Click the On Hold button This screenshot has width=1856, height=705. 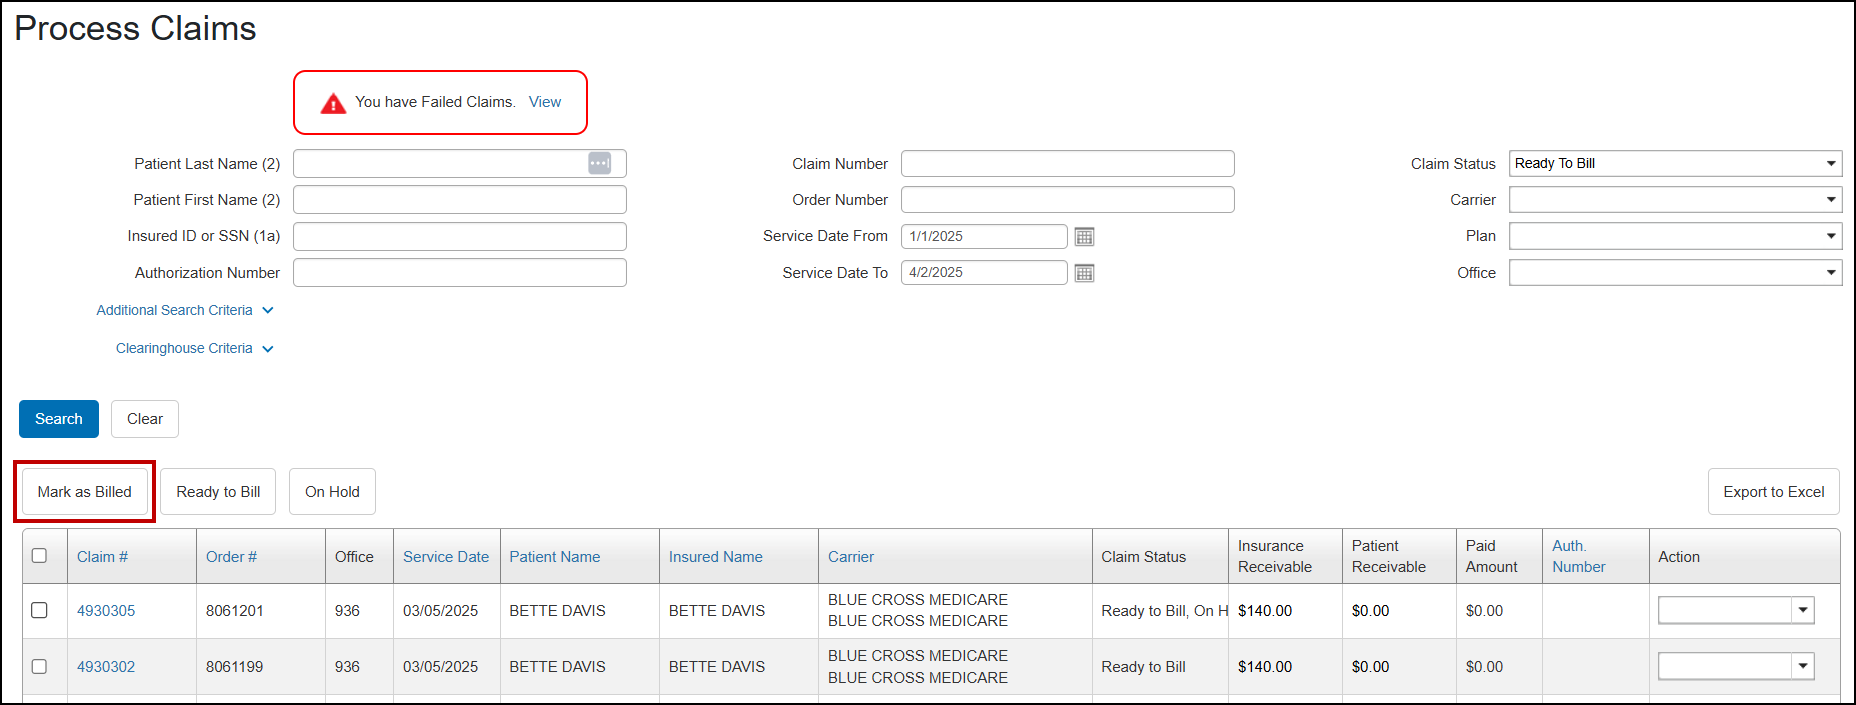point(332,492)
